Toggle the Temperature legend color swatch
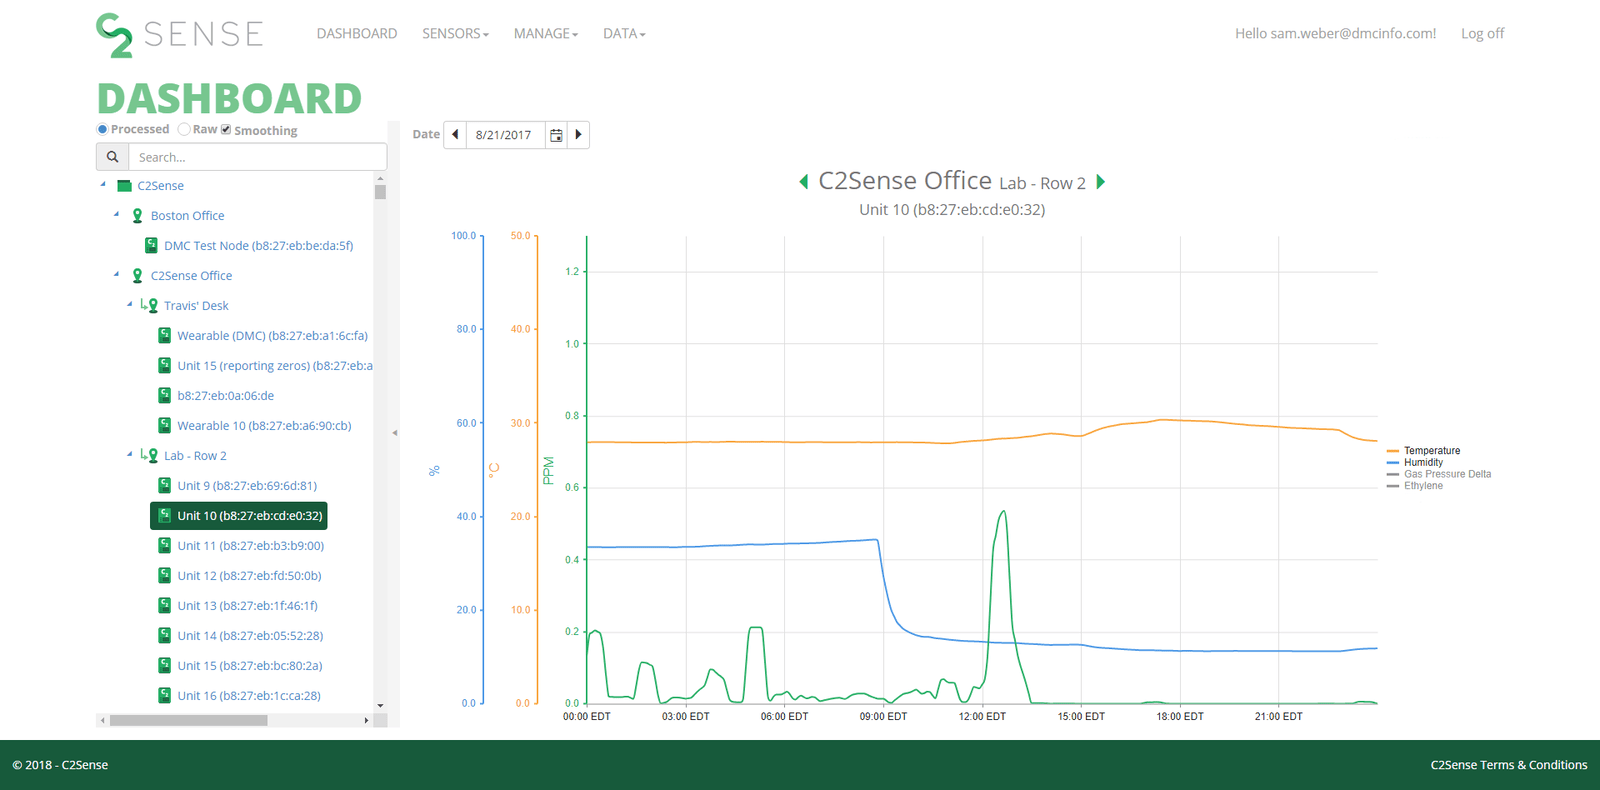The width and height of the screenshot is (1600, 790). click(1393, 451)
